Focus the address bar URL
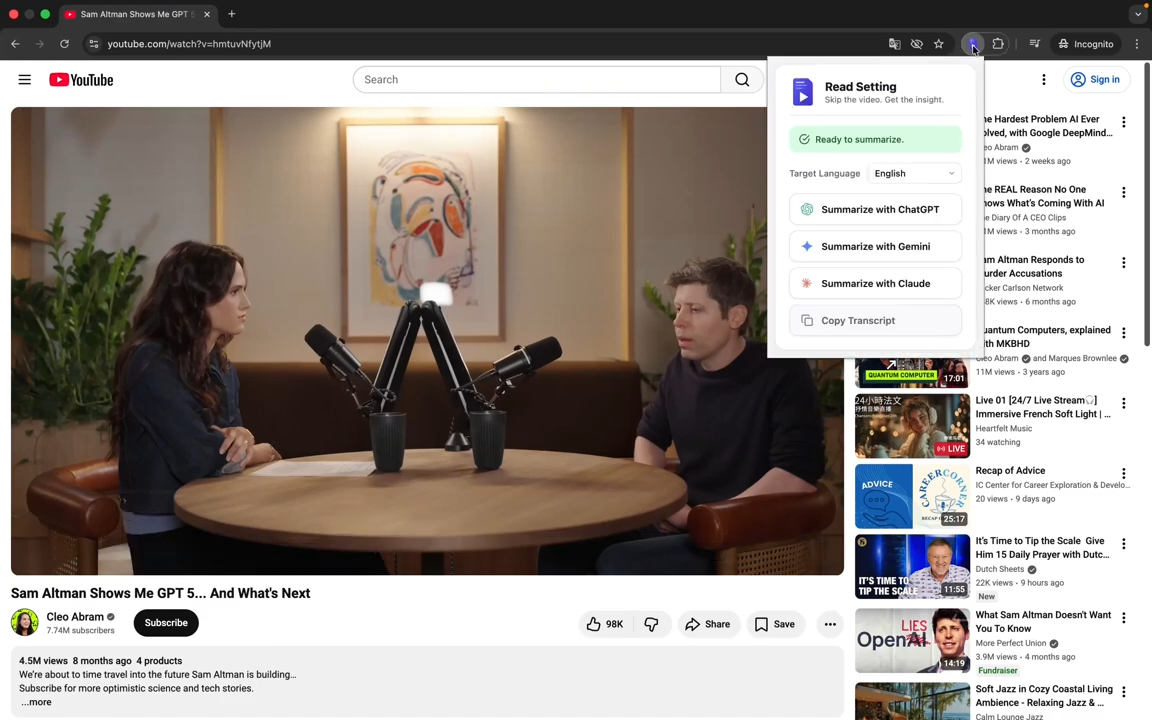Image resolution: width=1152 pixels, height=720 pixels. tap(190, 44)
